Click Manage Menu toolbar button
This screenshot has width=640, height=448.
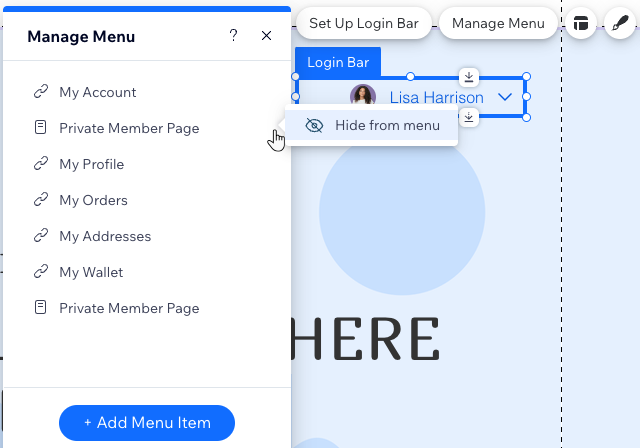[498, 23]
